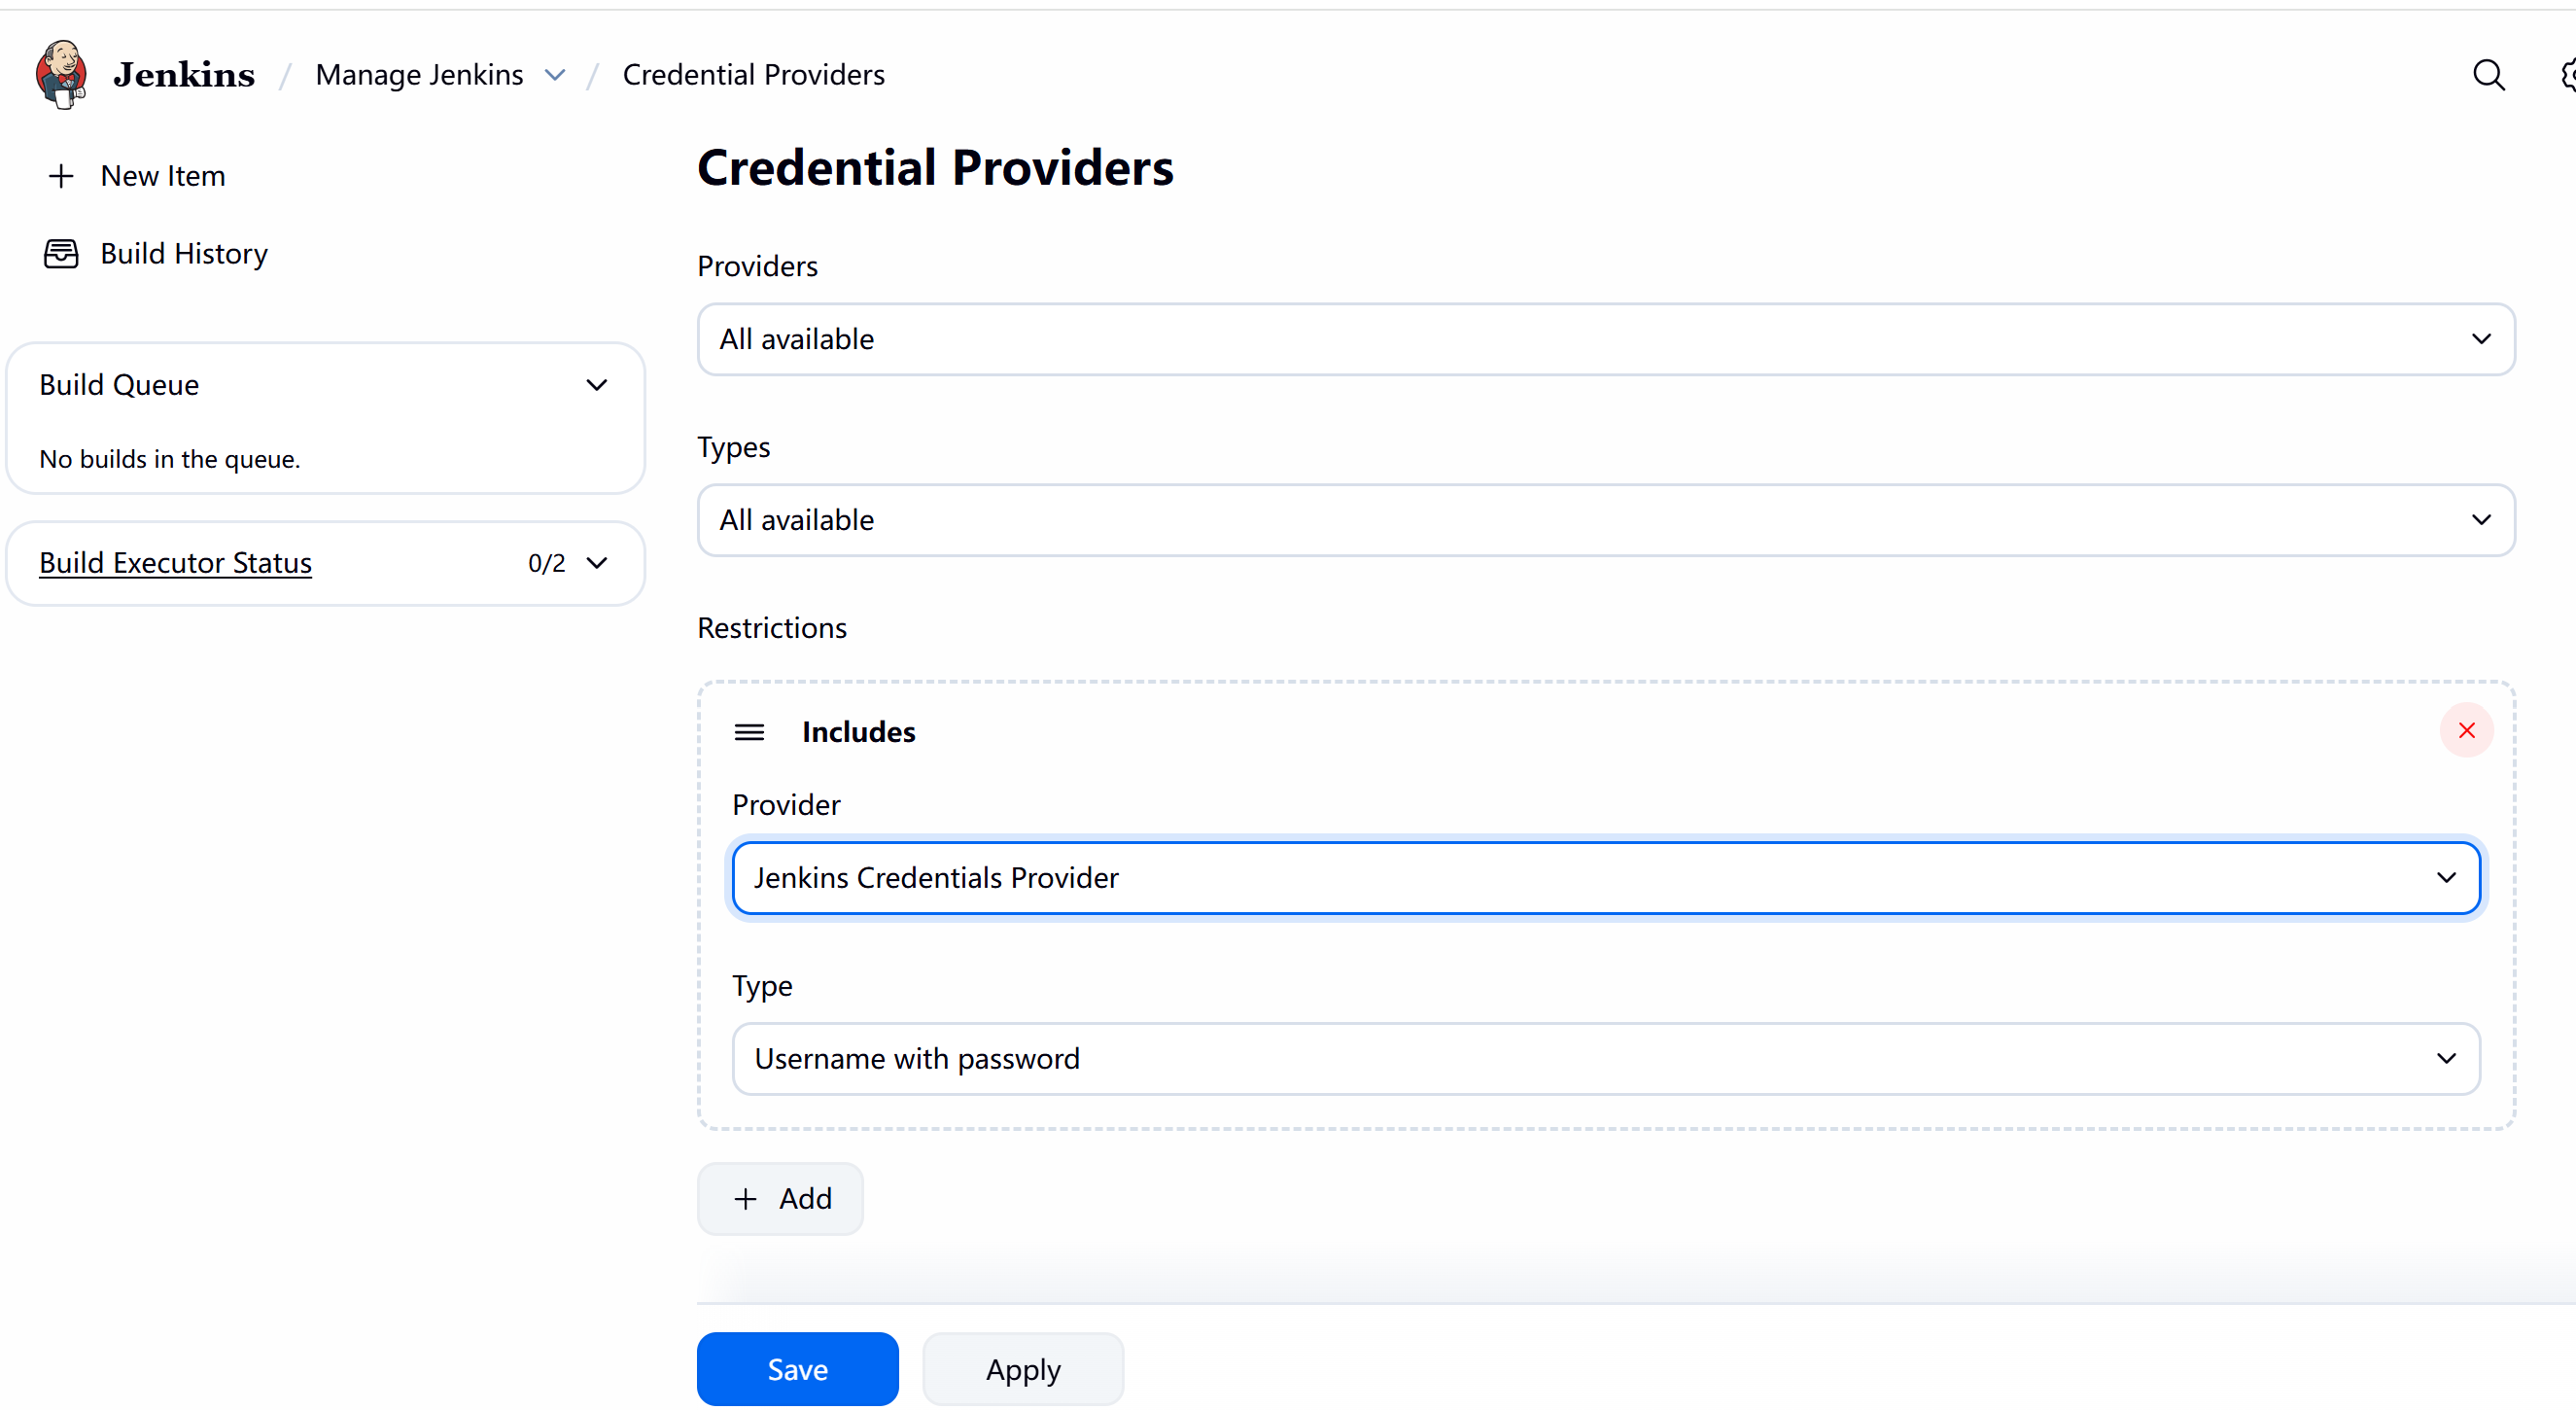Collapse the Build Executor Status panel
The image size is (2576, 1410).
[597, 563]
